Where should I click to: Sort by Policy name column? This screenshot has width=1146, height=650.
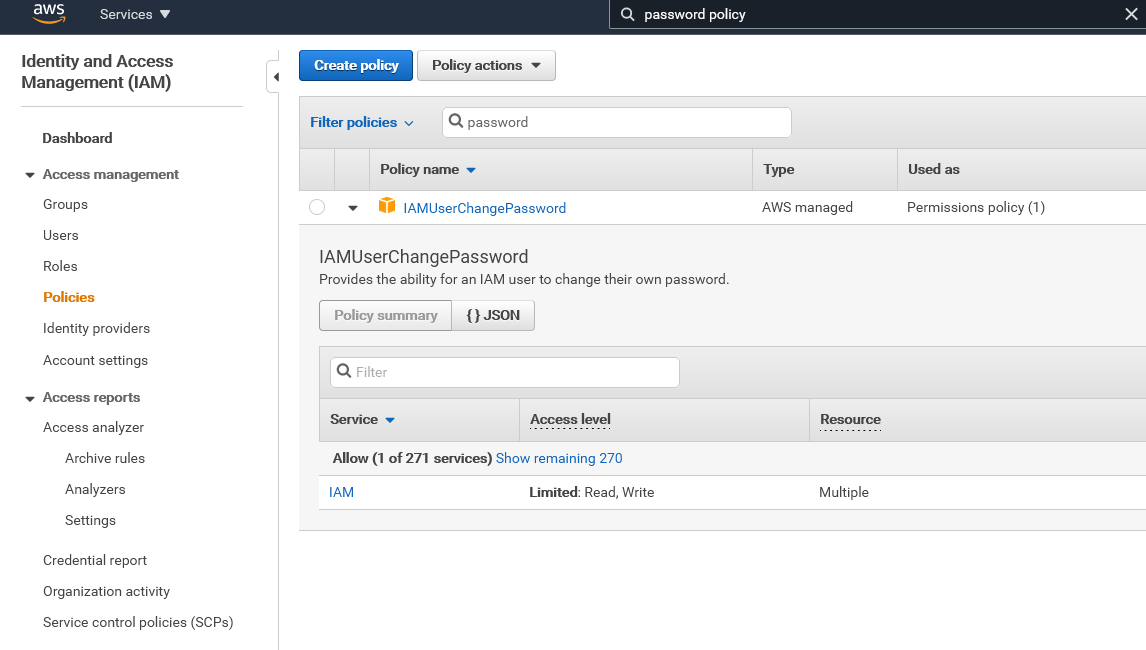[x=428, y=170]
